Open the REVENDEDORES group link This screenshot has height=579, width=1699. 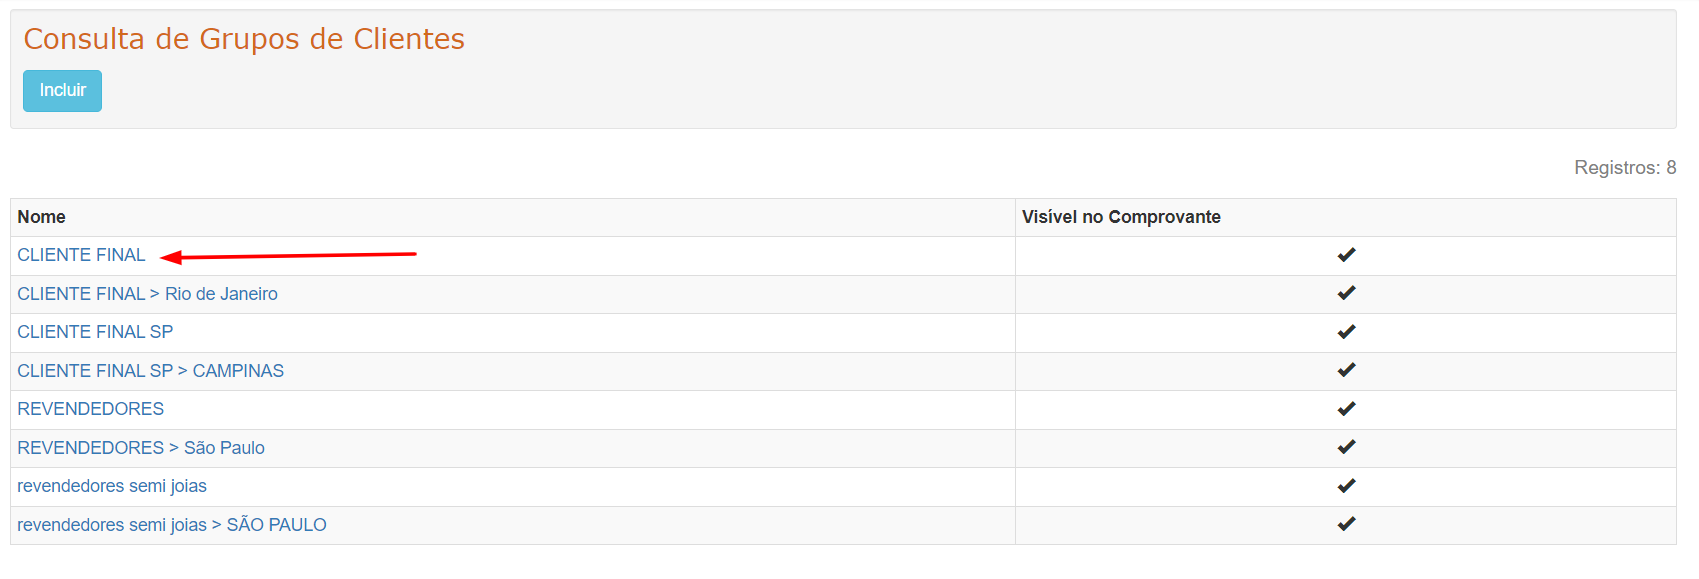click(90, 409)
